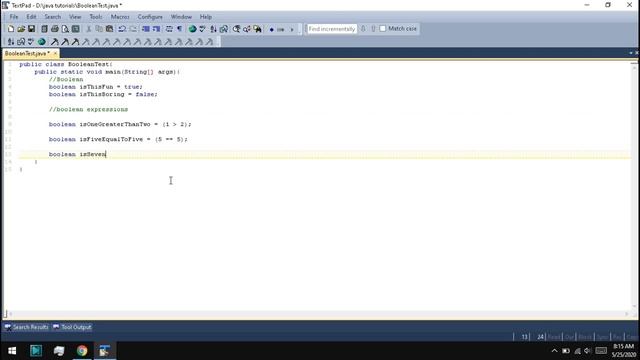Viewport: 640px width, 360px height.
Task: Click the volume speaker tray icon
Action: [587, 351]
